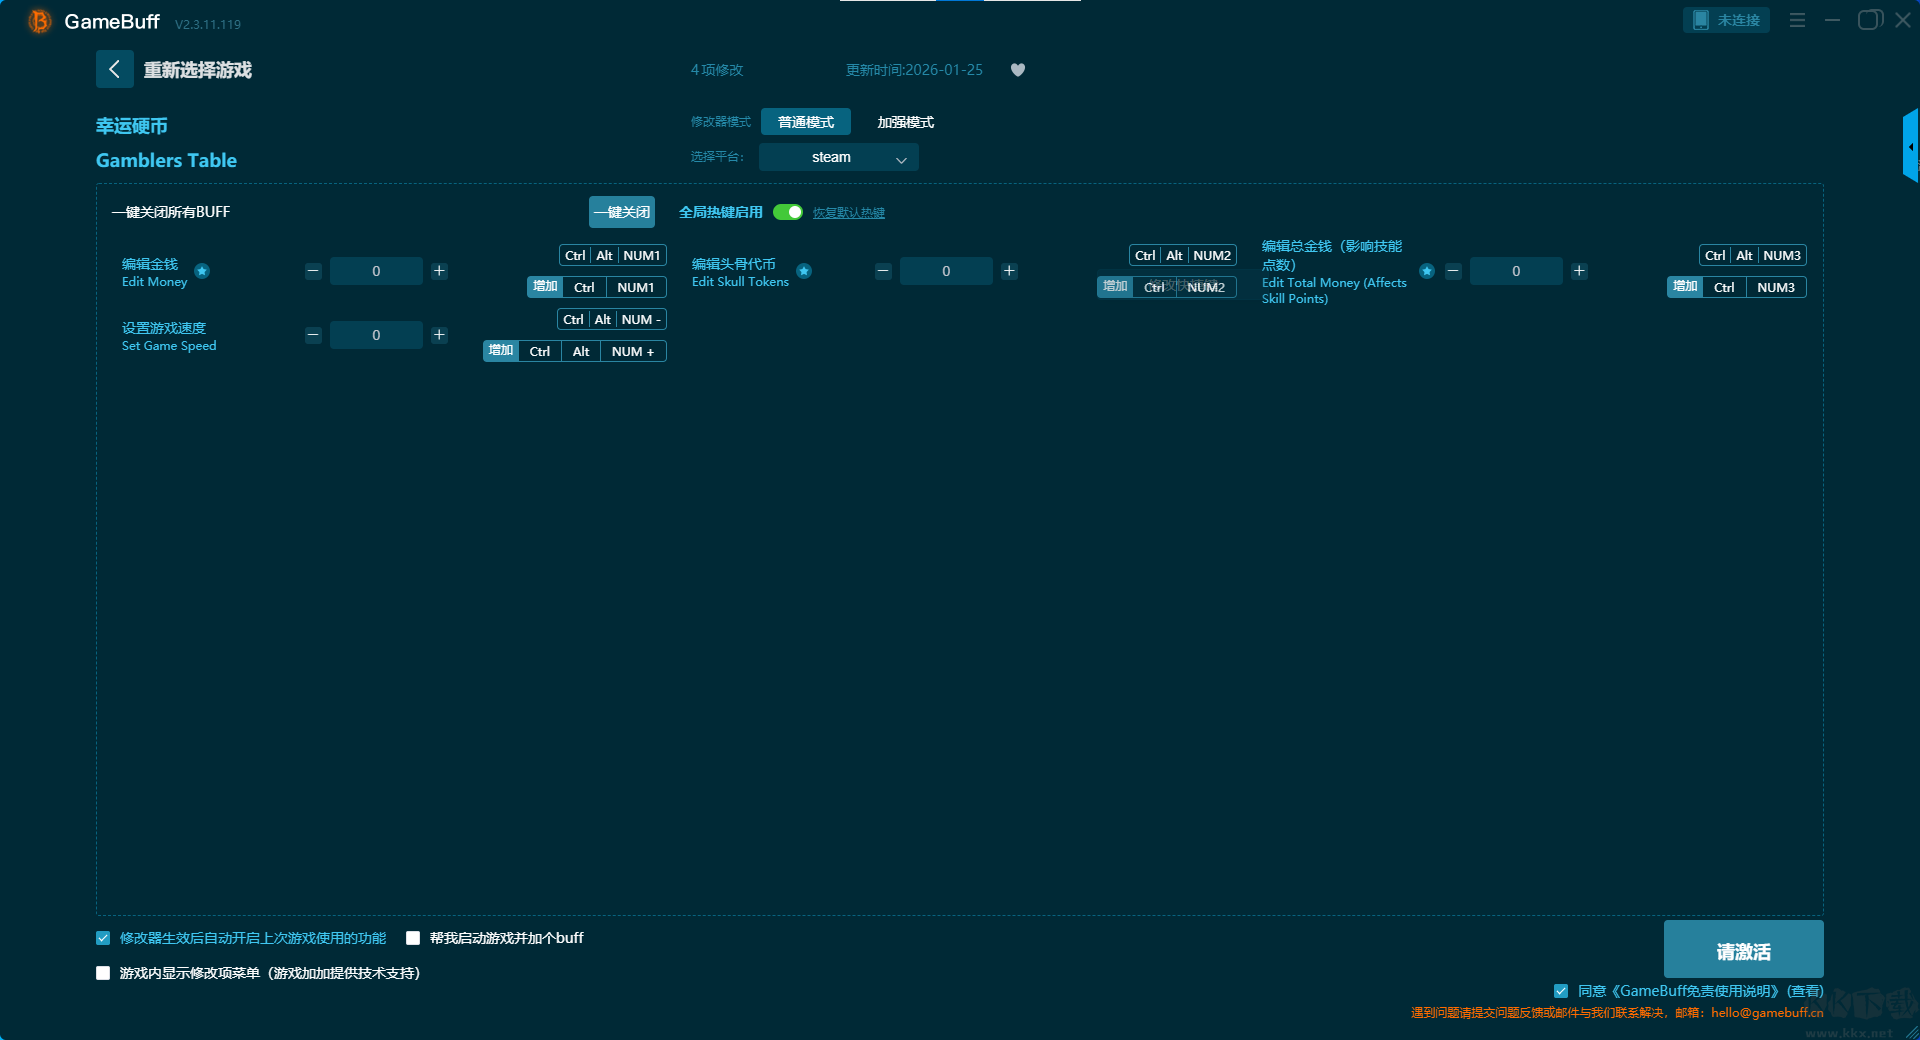
Task: Click the Set Game Speed value field
Action: pyautogui.click(x=376, y=335)
